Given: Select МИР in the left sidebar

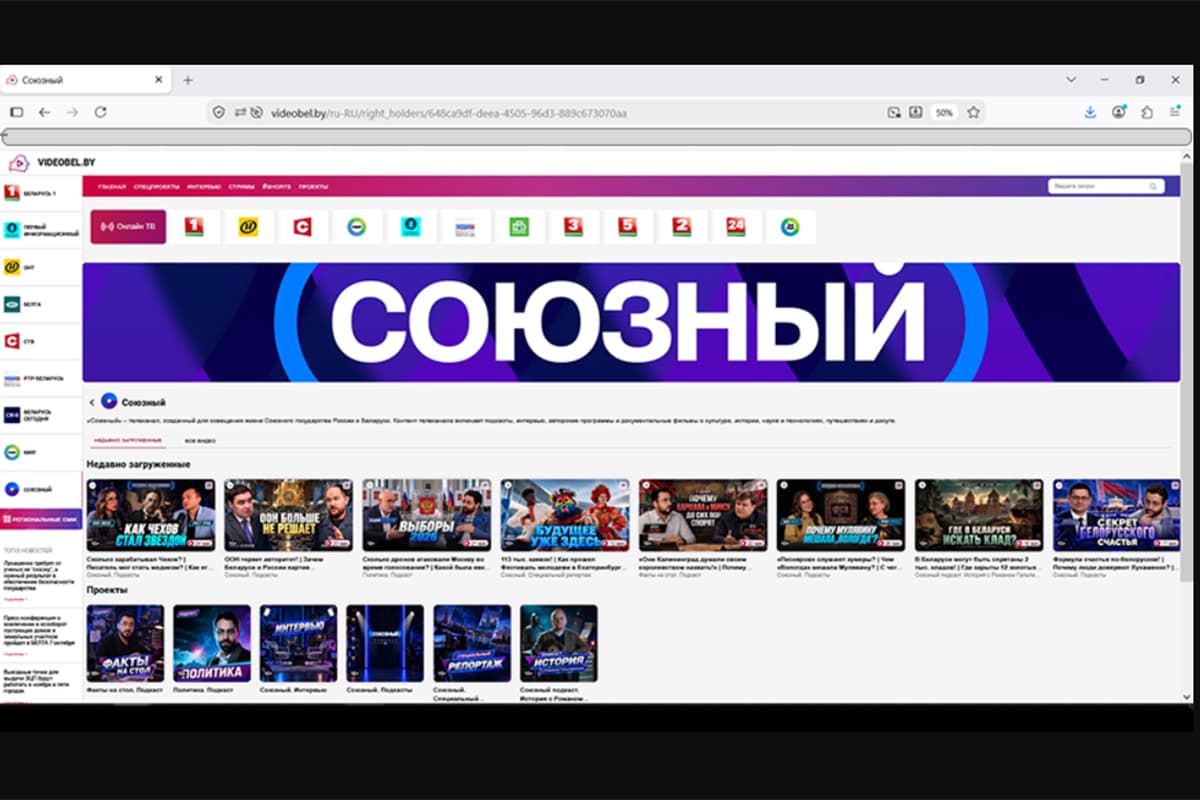Looking at the screenshot, I should pyautogui.click(x=41, y=452).
